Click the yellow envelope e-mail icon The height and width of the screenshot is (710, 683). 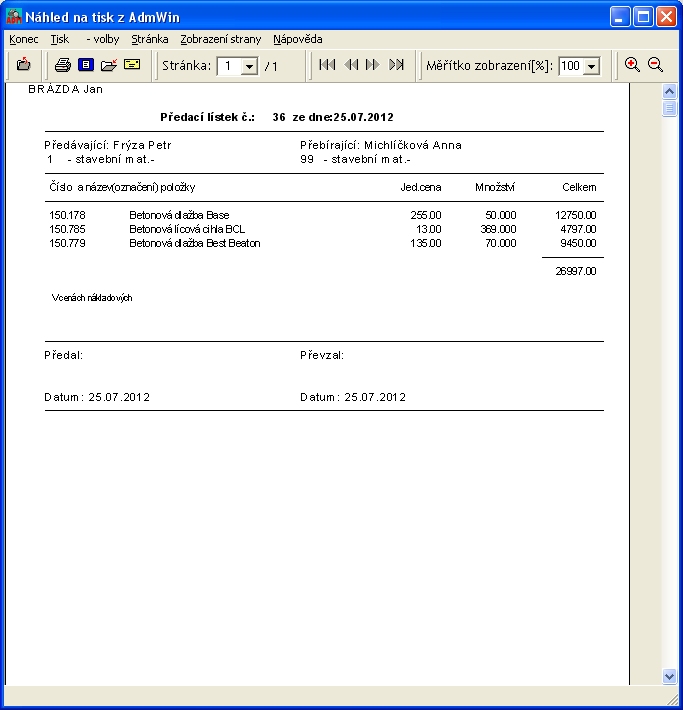[x=132, y=64]
